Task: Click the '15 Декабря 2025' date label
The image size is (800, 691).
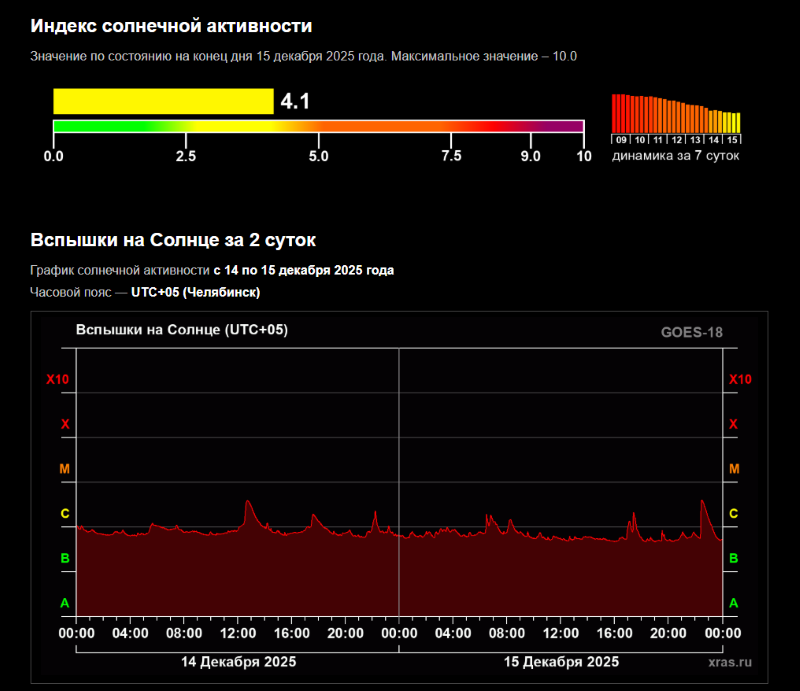Action: [x=561, y=662]
